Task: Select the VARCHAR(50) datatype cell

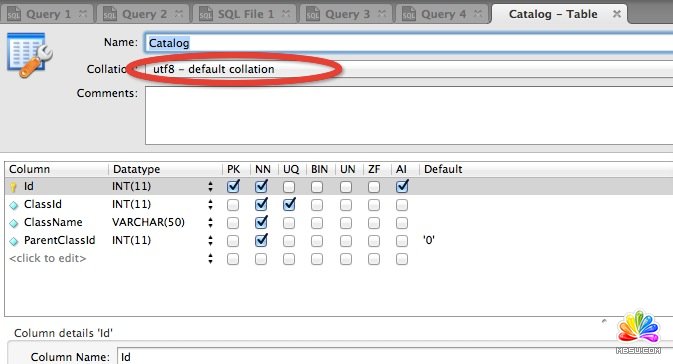Action: 148,222
